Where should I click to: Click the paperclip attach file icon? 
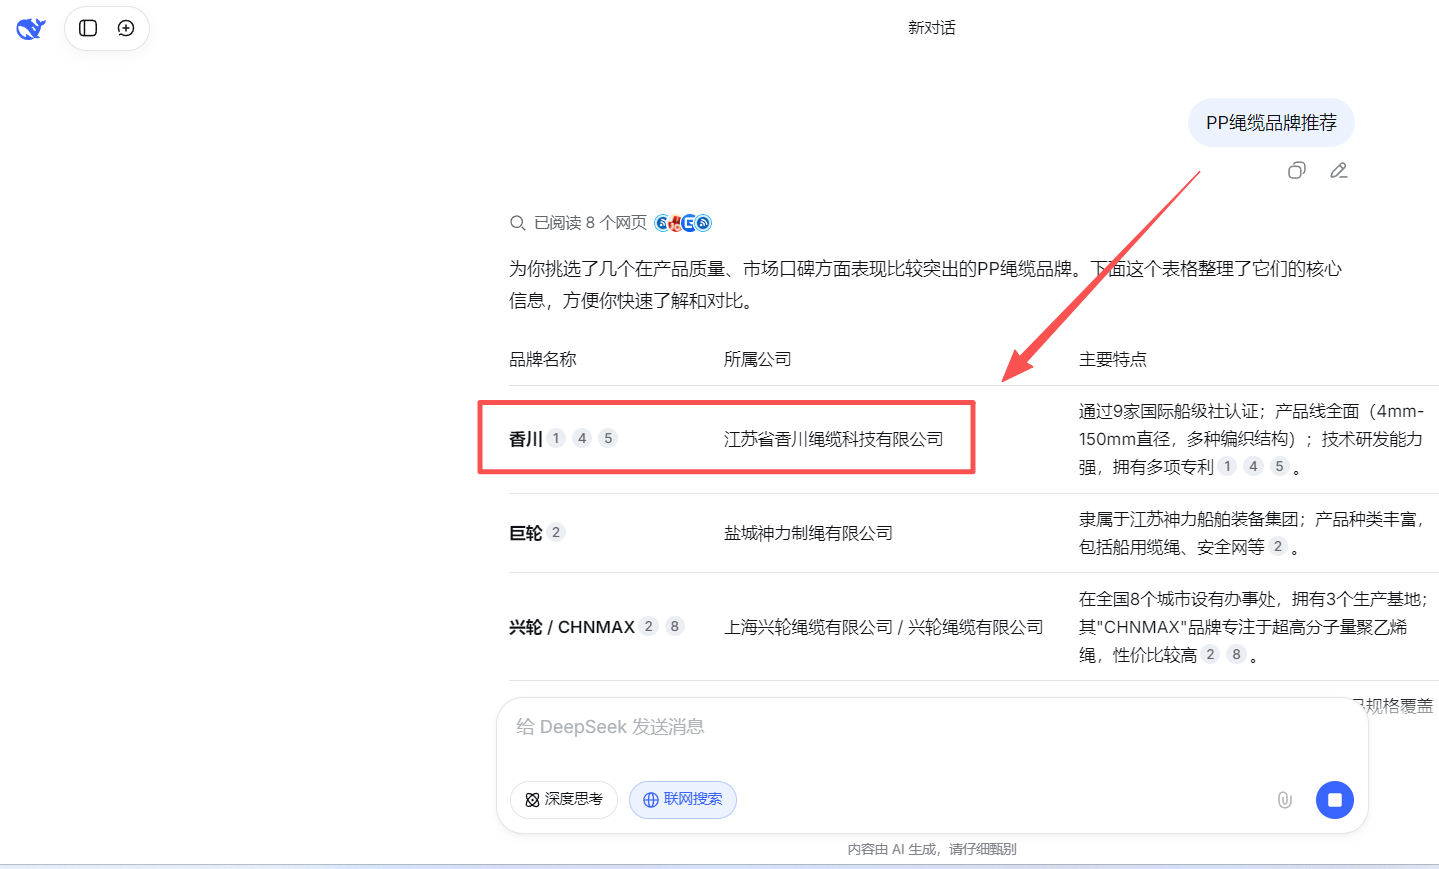[1284, 800]
